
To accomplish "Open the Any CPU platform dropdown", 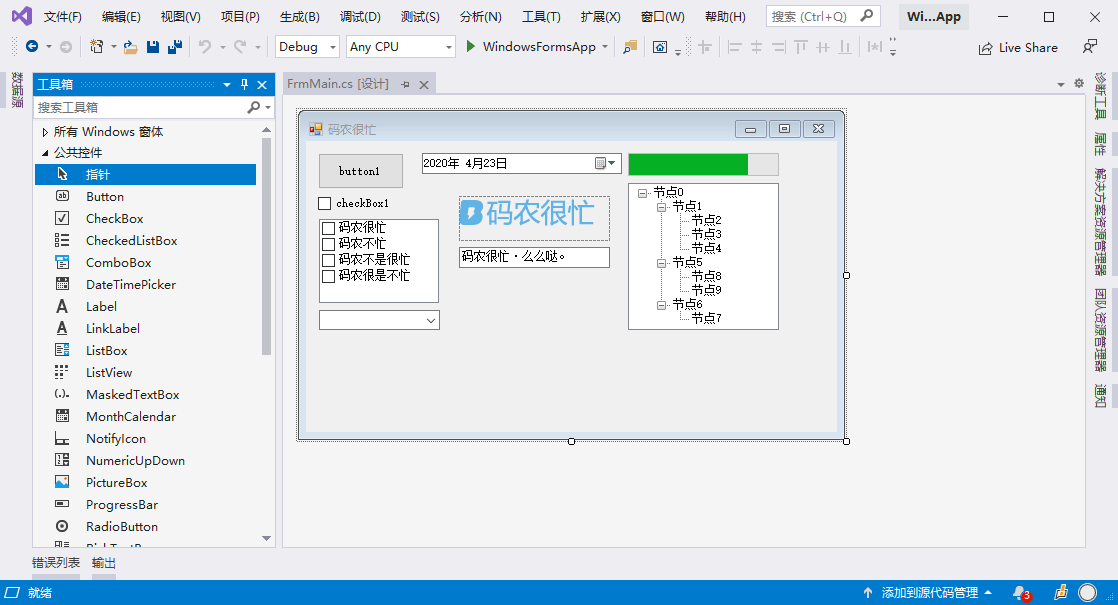I will tap(448, 47).
